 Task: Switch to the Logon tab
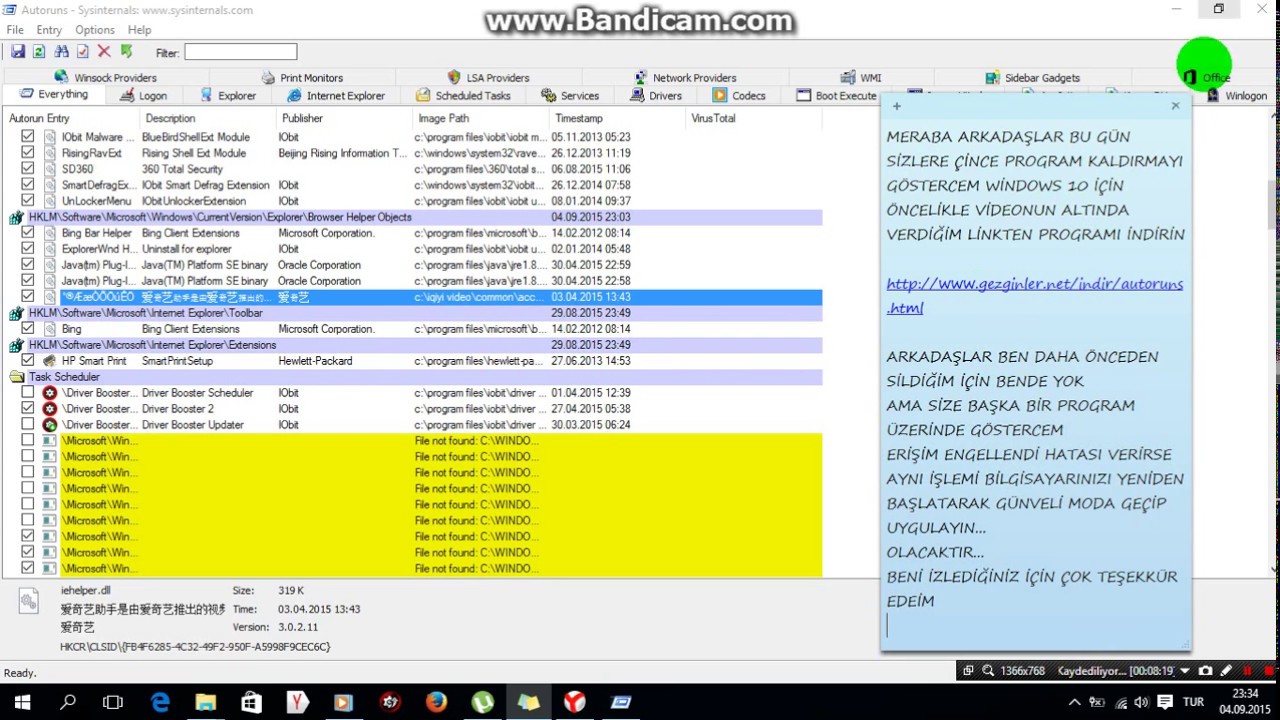tap(144, 96)
